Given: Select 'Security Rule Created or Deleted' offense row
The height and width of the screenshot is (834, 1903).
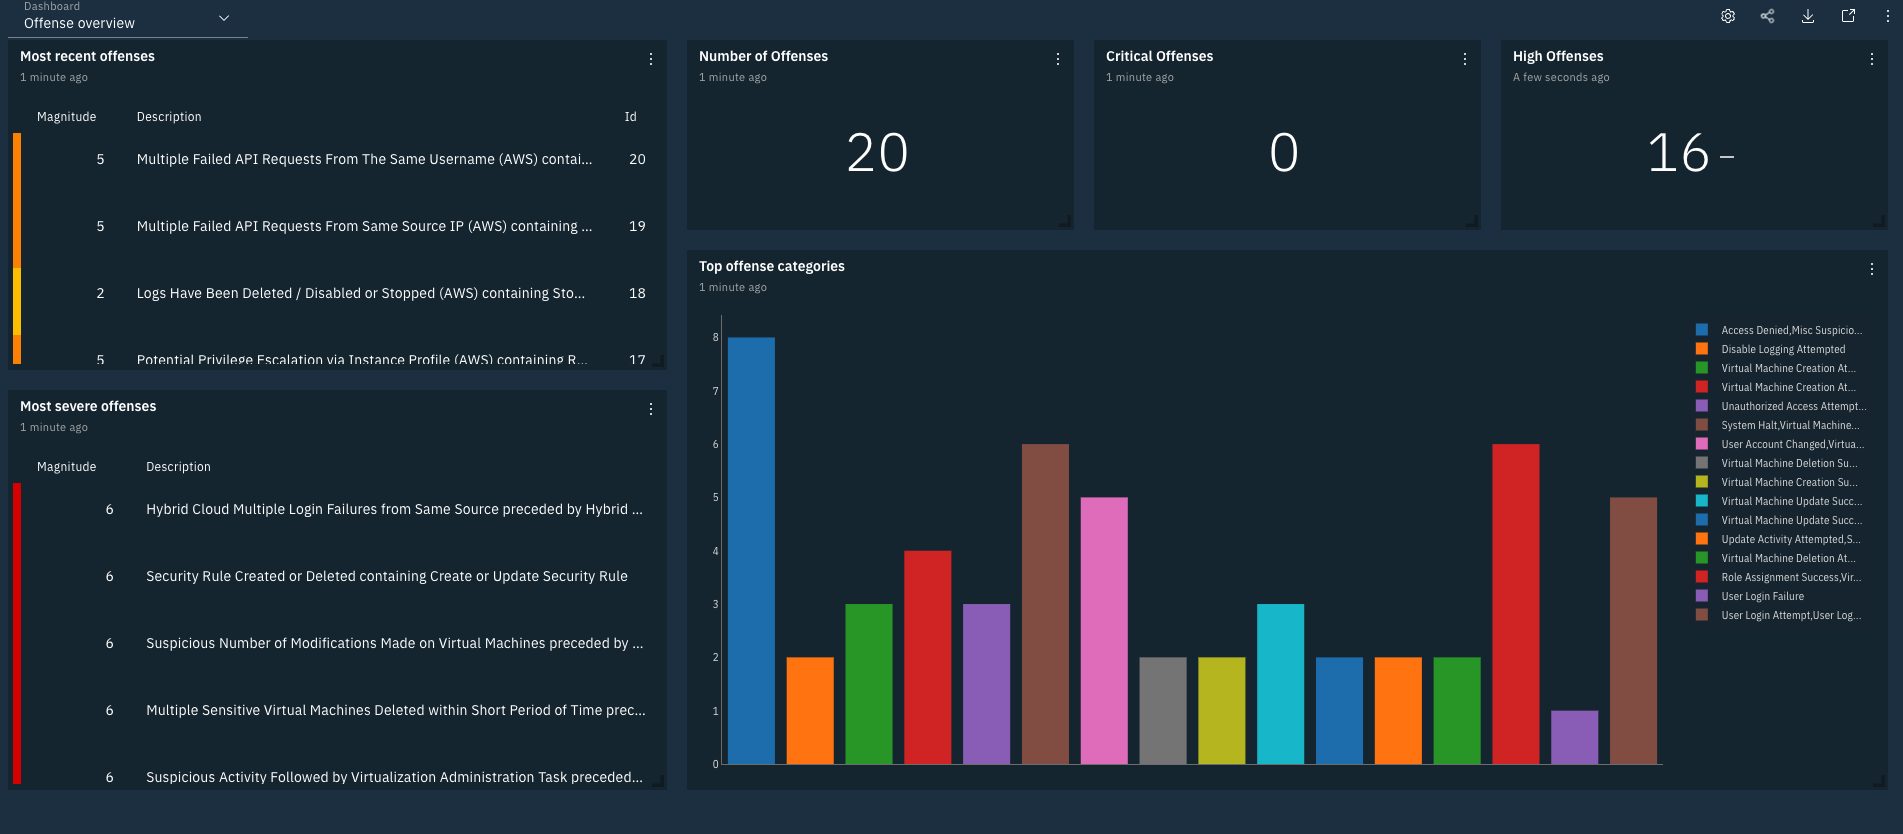Looking at the screenshot, I should pyautogui.click(x=337, y=576).
